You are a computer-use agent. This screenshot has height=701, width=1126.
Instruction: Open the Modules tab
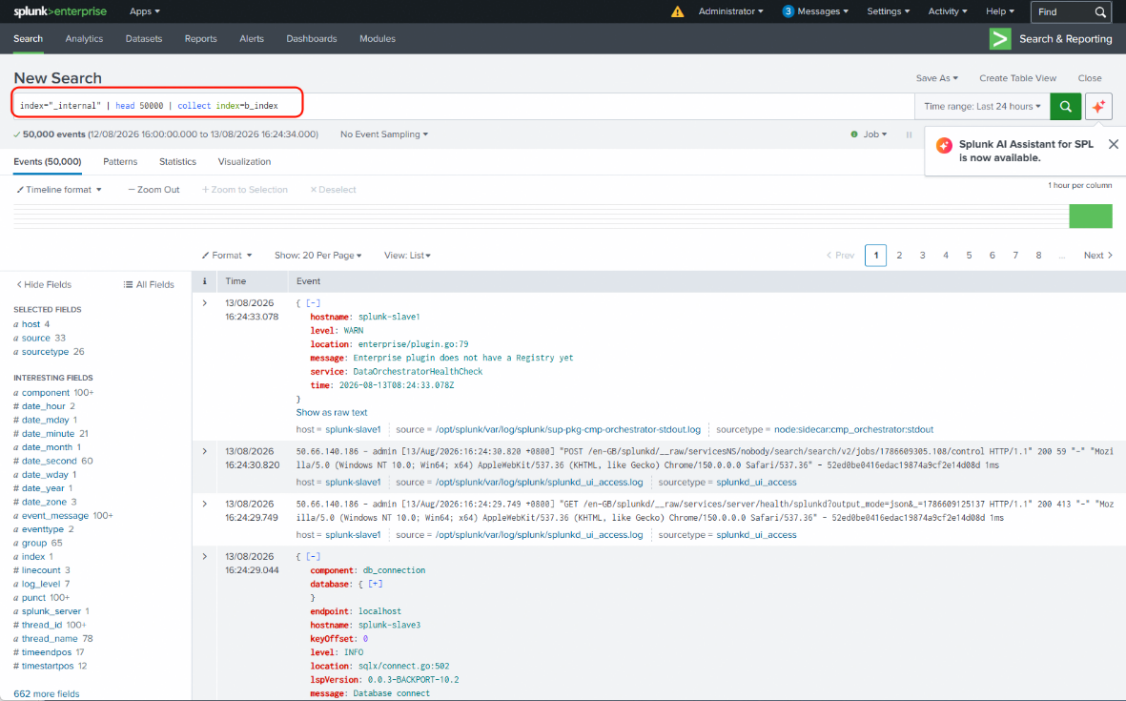[x=377, y=39]
